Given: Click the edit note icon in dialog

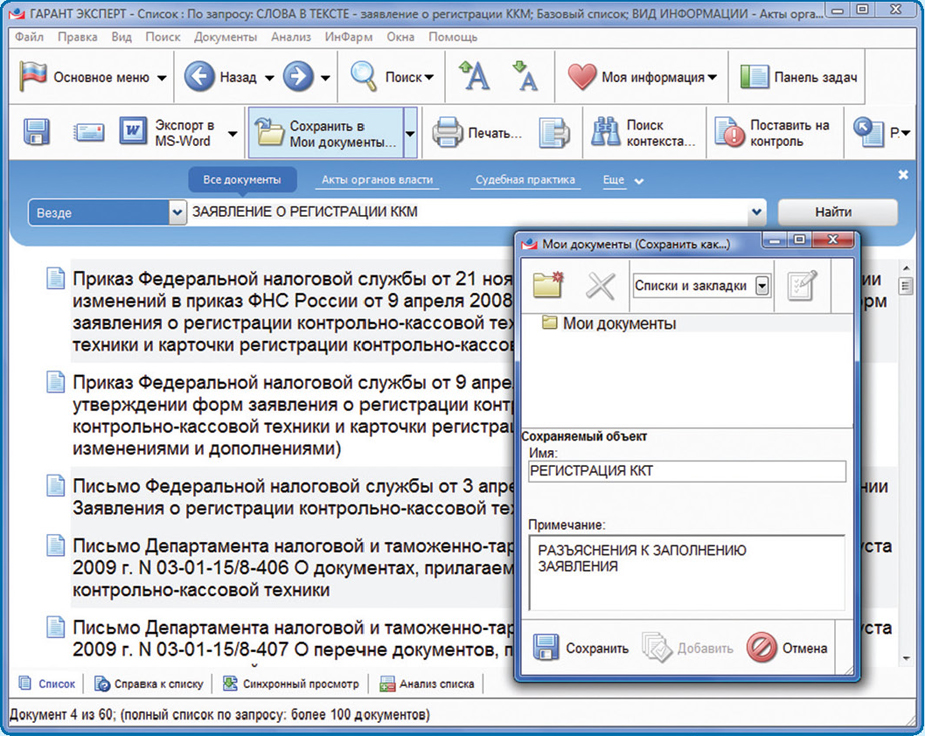Looking at the screenshot, I should pyautogui.click(x=802, y=286).
